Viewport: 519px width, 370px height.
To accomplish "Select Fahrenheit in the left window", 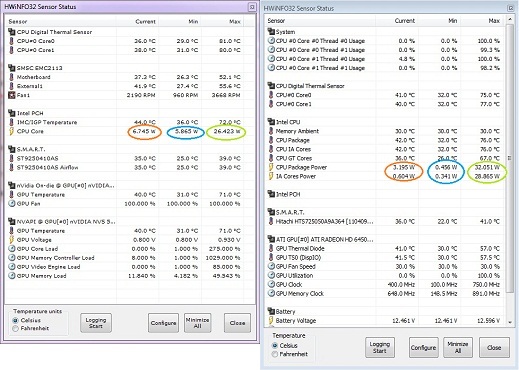I will (15, 328).
